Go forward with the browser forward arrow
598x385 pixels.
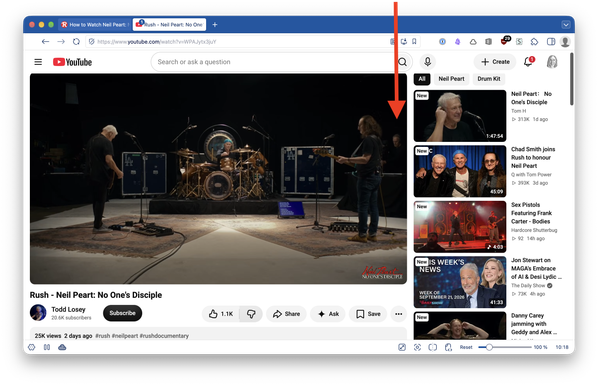(61, 42)
